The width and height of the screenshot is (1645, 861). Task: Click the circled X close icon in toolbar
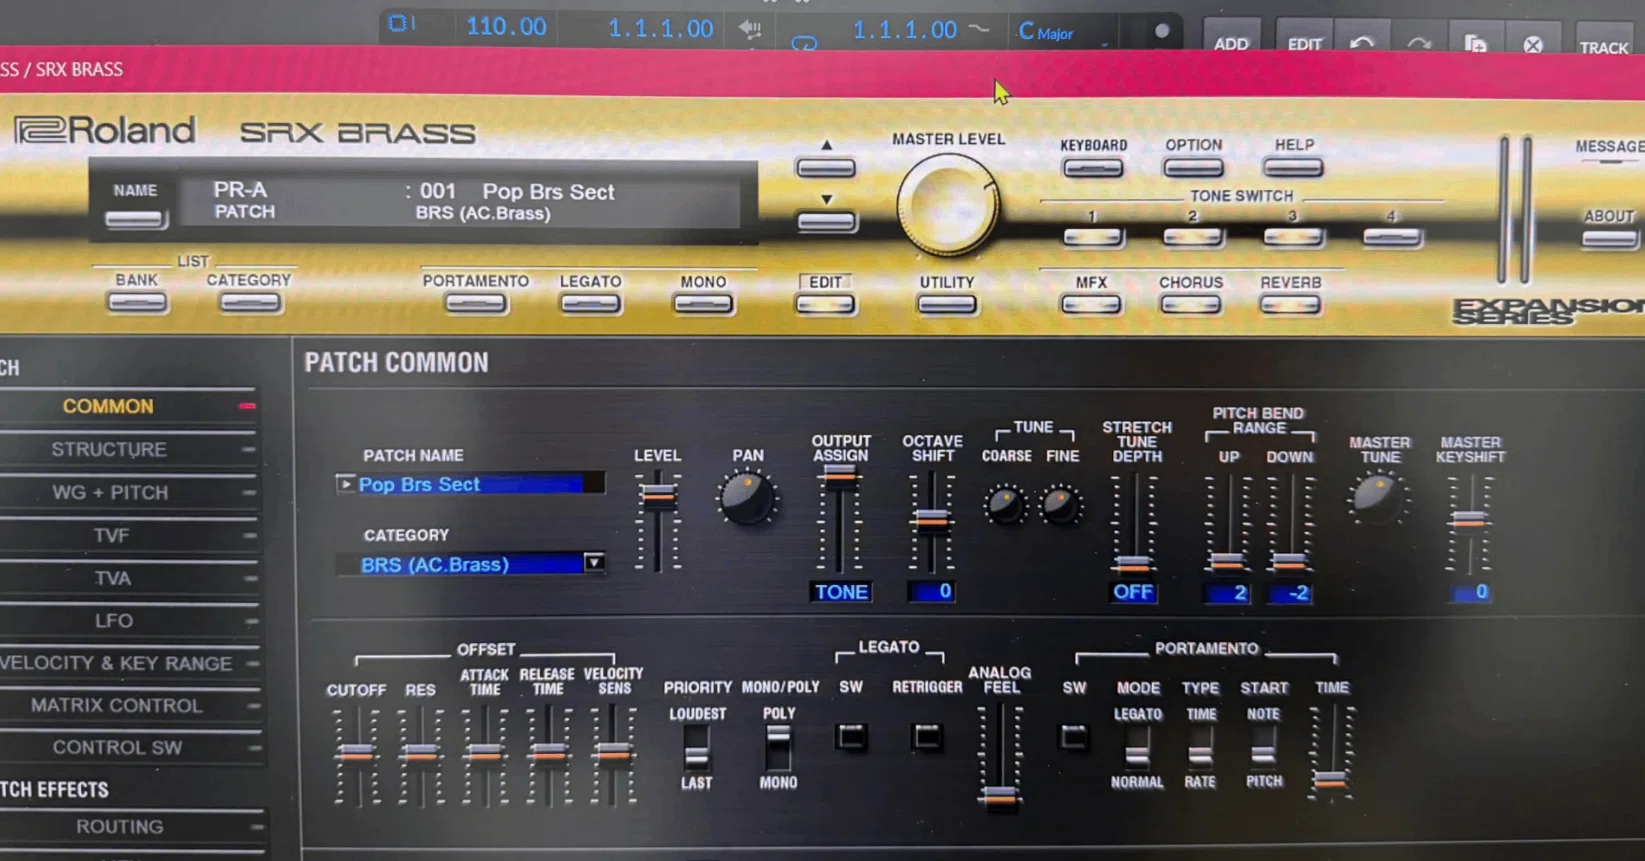pyautogui.click(x=1532, y=45)
